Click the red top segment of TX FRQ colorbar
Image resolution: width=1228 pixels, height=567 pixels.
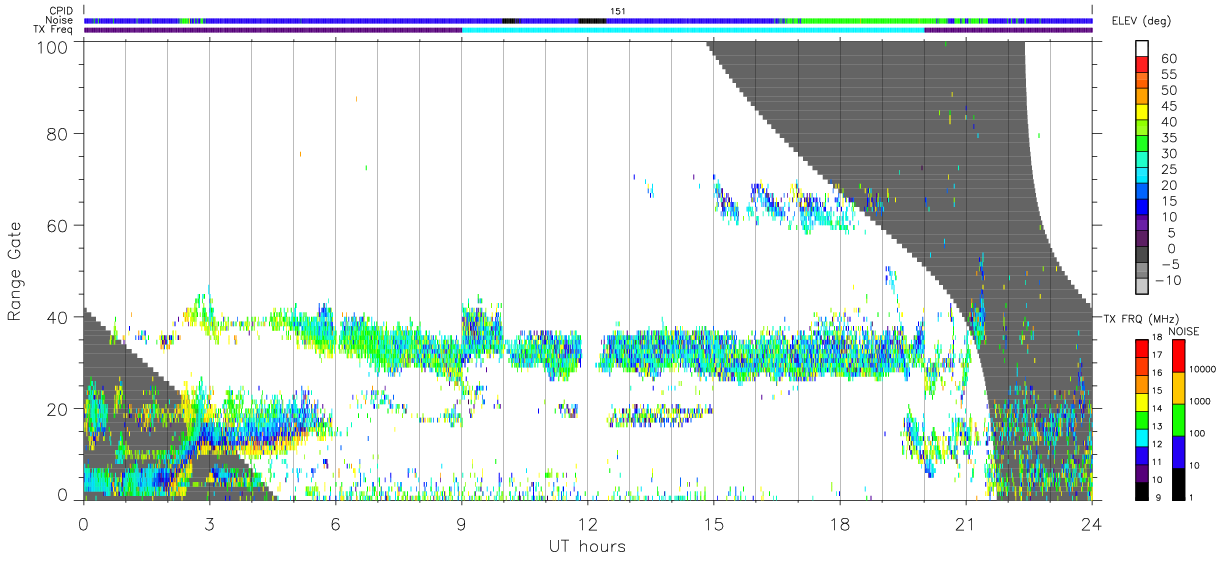tap(1143, 348)
